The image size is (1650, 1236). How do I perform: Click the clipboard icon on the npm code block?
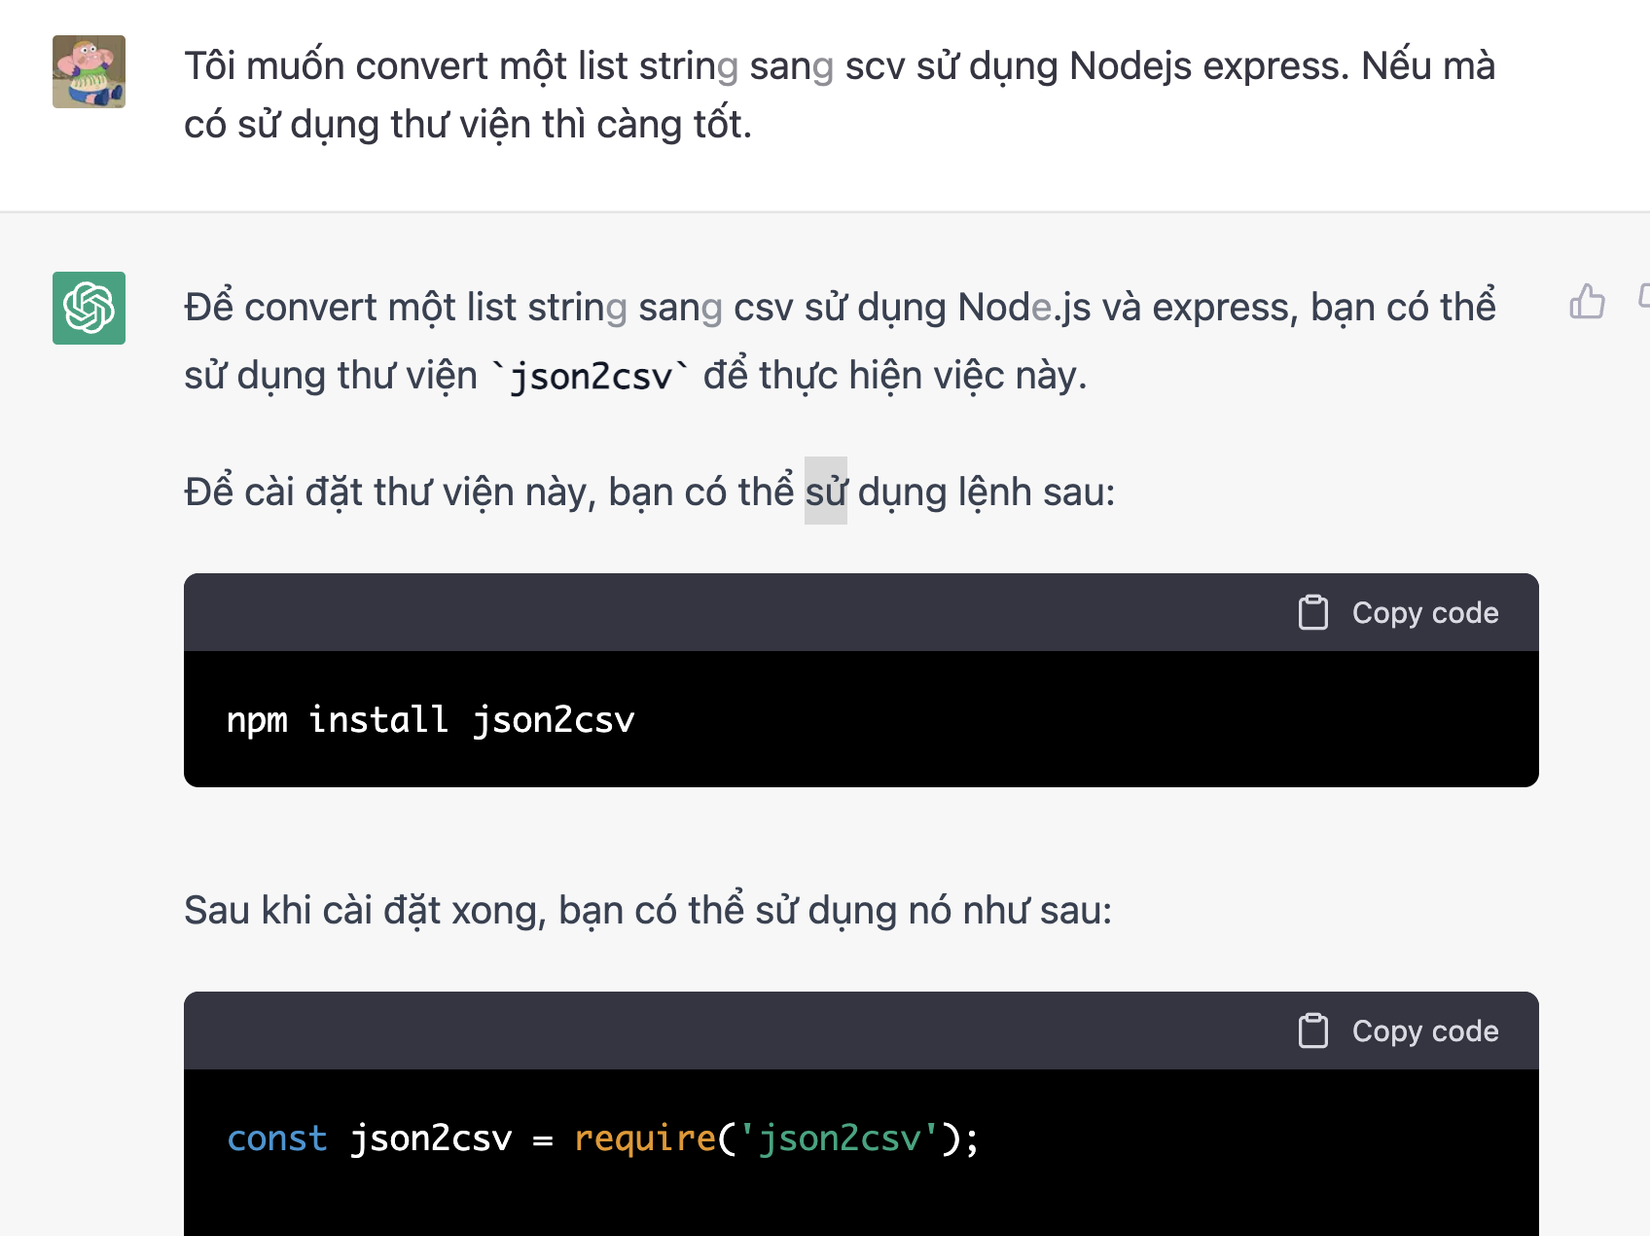1313,612
